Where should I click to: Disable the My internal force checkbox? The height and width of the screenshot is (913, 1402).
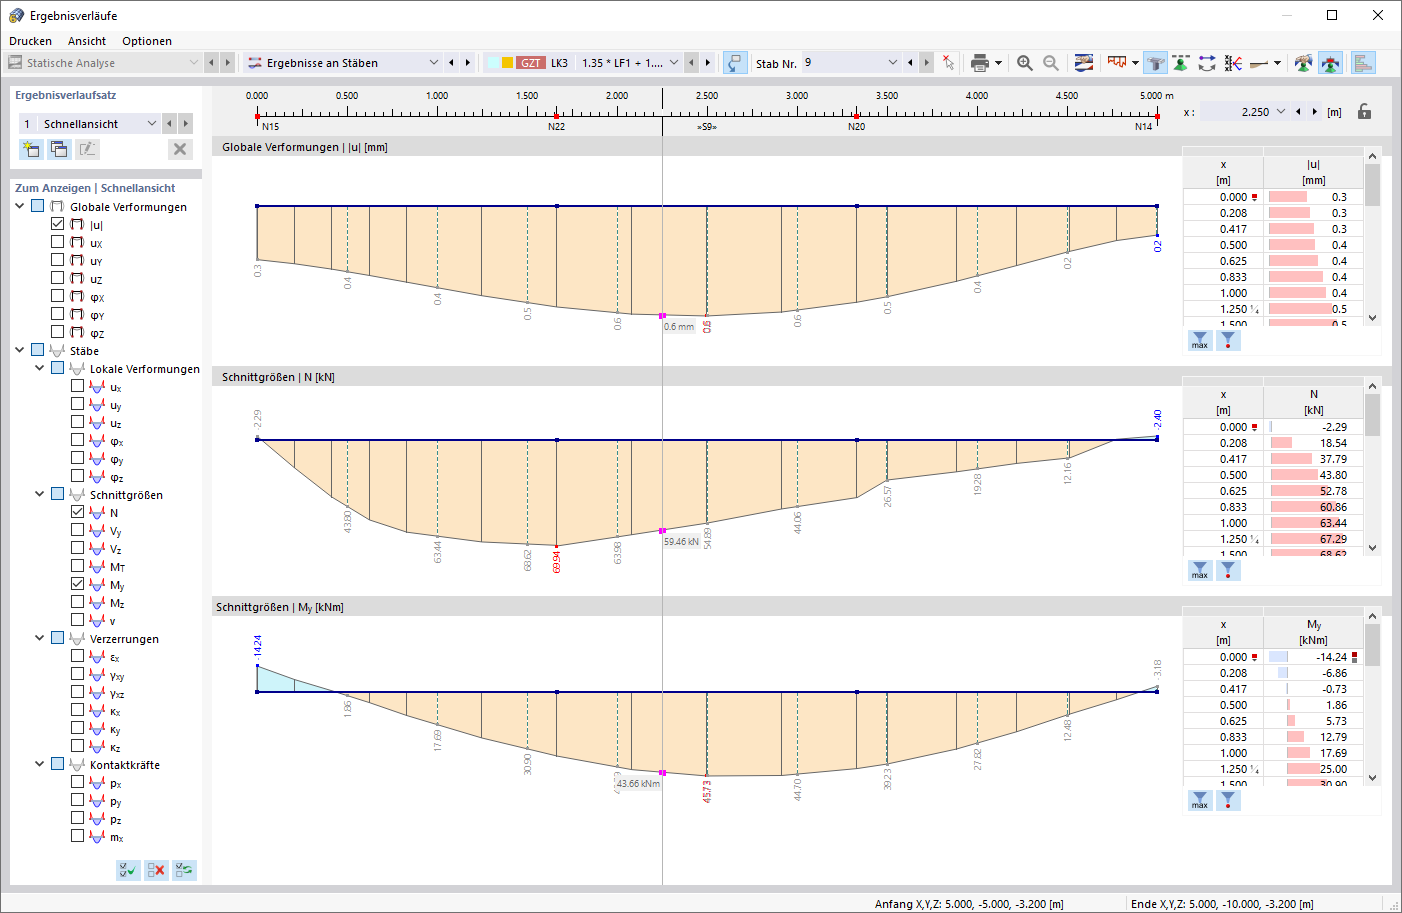click(78, 584)
